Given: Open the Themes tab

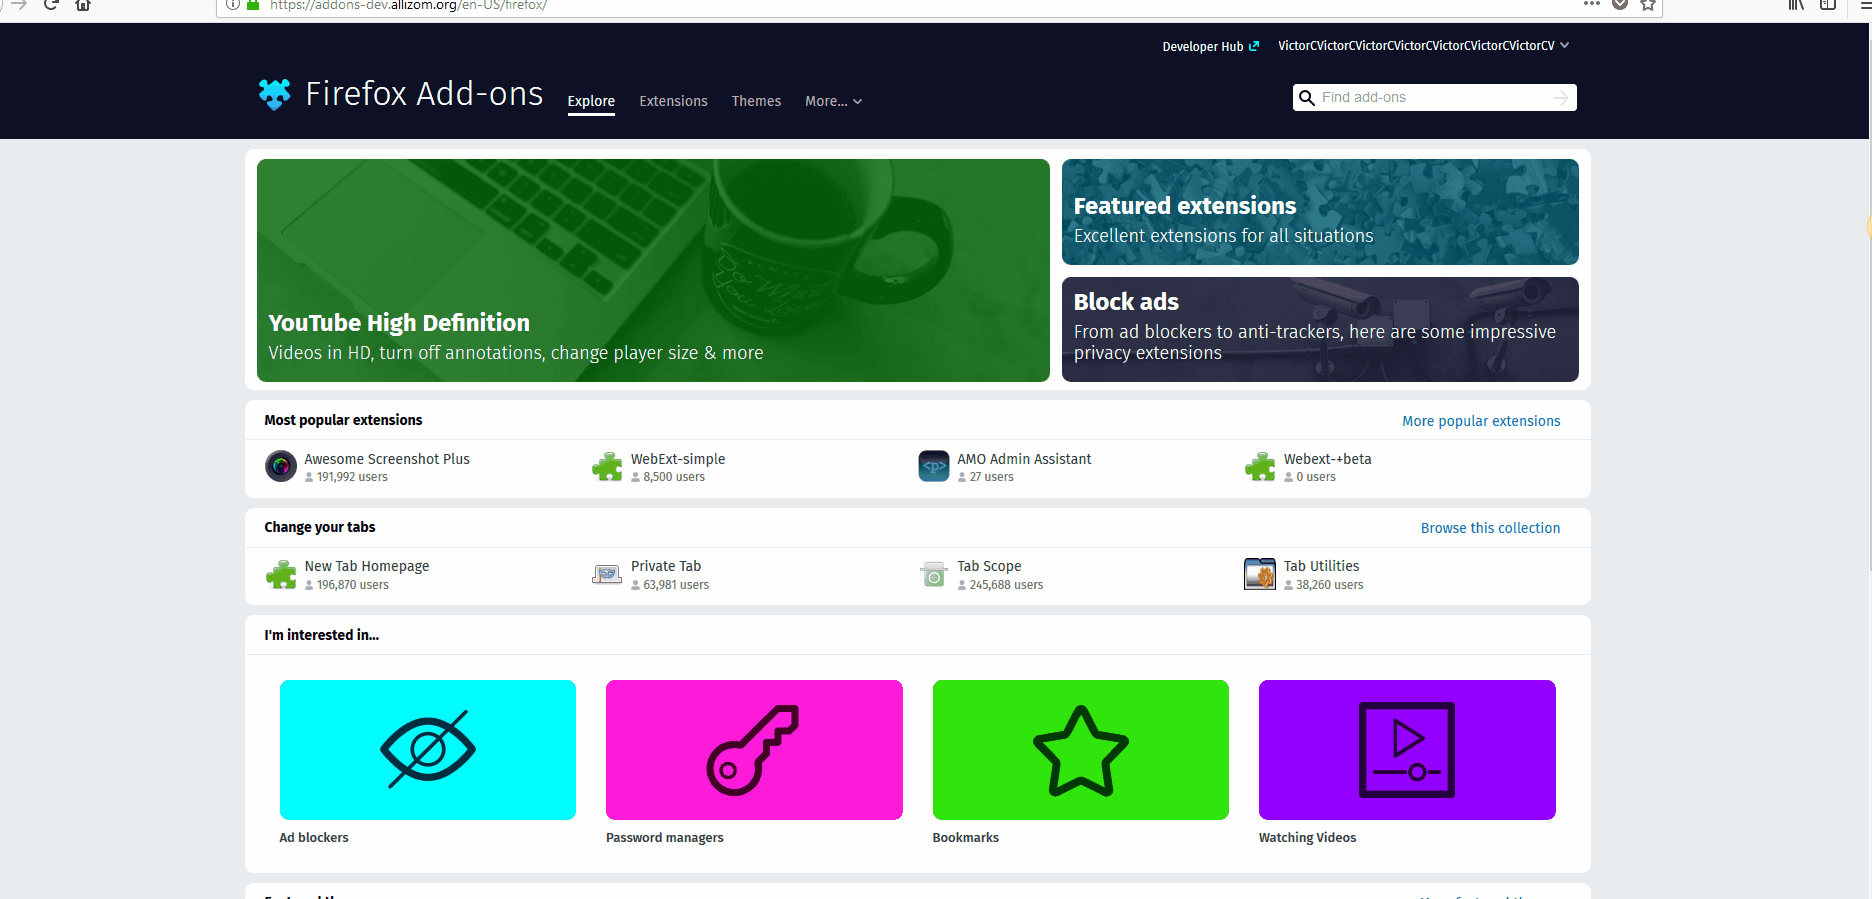Looking at the screenshot, I should pyautogui.click(x=756, y=101).
